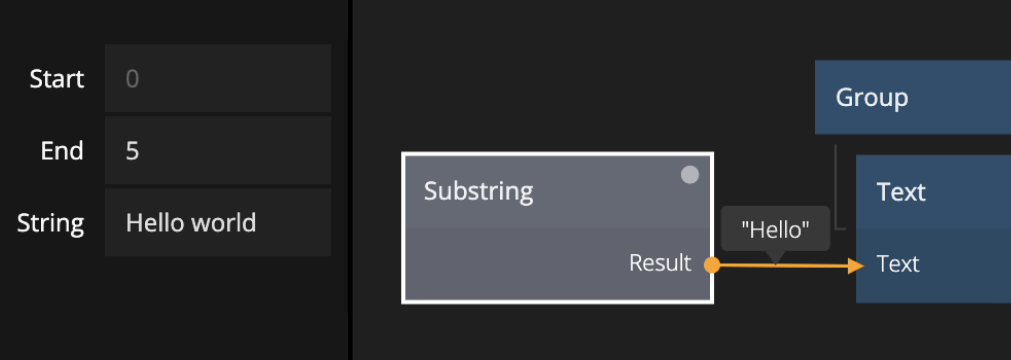This screenshot has width=1011, height=360.
Task: Click the "Hello" value tooltip bubble
Action: pos(775,229)
